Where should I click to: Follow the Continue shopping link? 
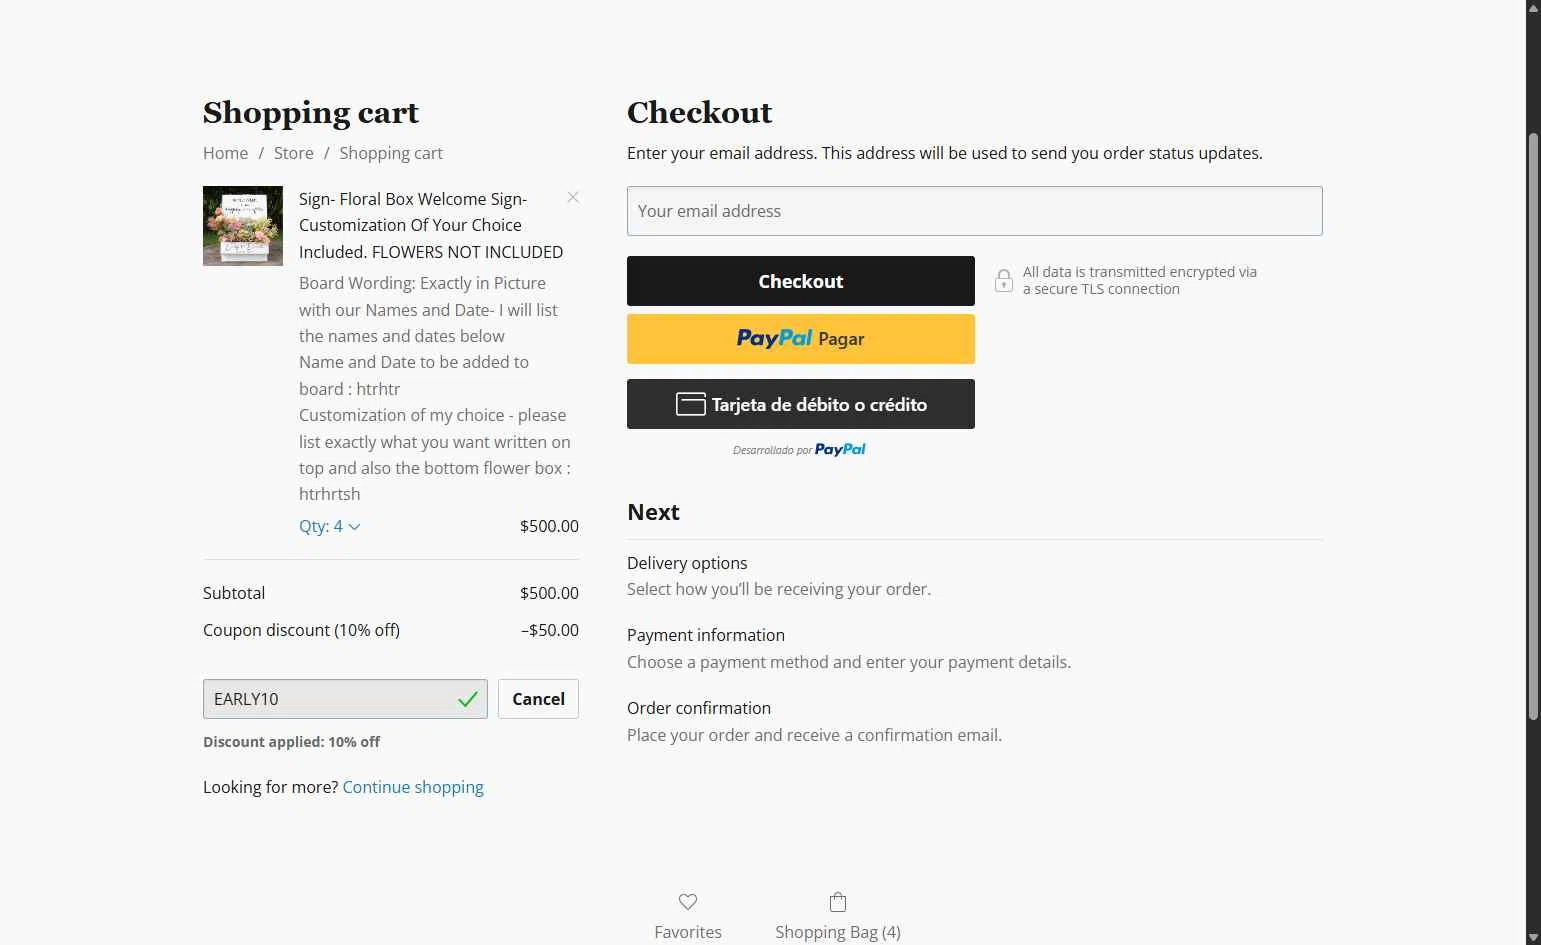[x=413, y=787]
